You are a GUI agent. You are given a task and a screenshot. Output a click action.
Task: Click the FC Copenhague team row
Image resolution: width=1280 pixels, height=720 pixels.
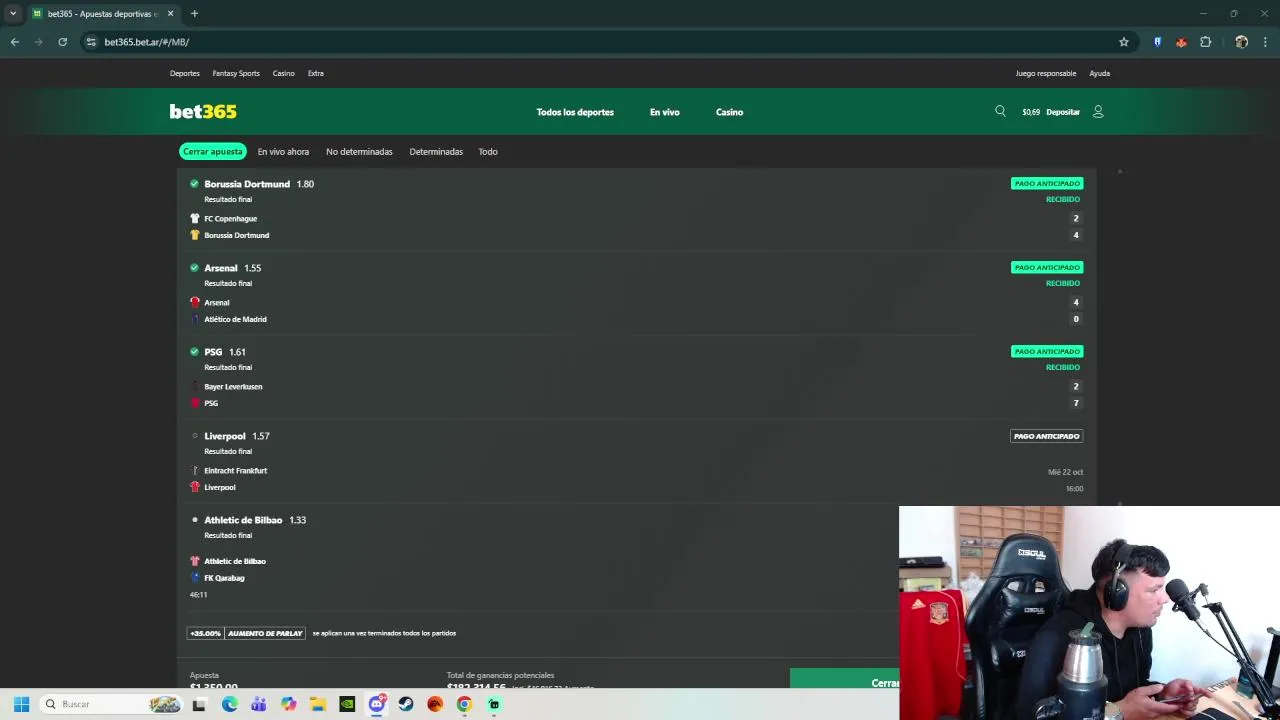click(636, 218)
